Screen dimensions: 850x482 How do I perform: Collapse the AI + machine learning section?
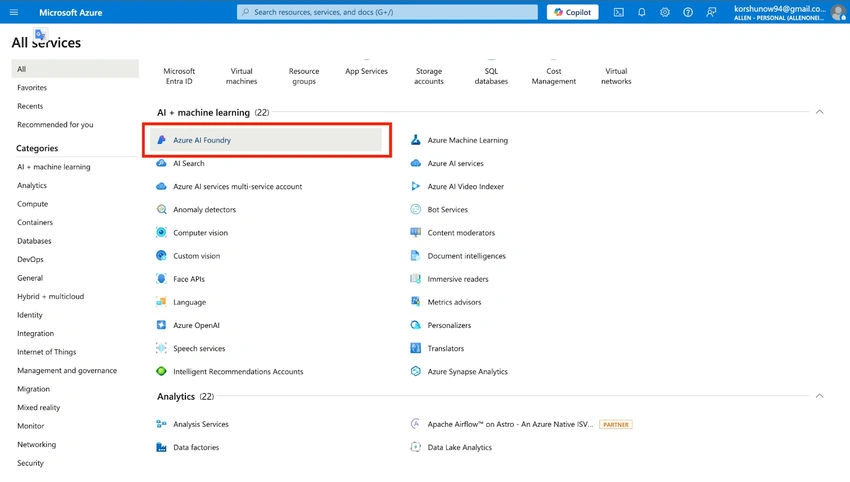[x=820, y=112]
